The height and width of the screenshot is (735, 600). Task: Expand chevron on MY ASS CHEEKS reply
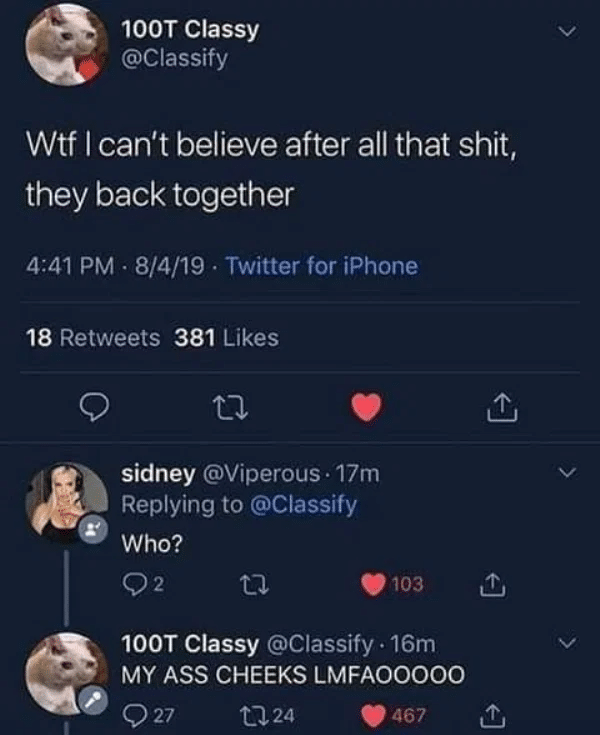[567, 643]
